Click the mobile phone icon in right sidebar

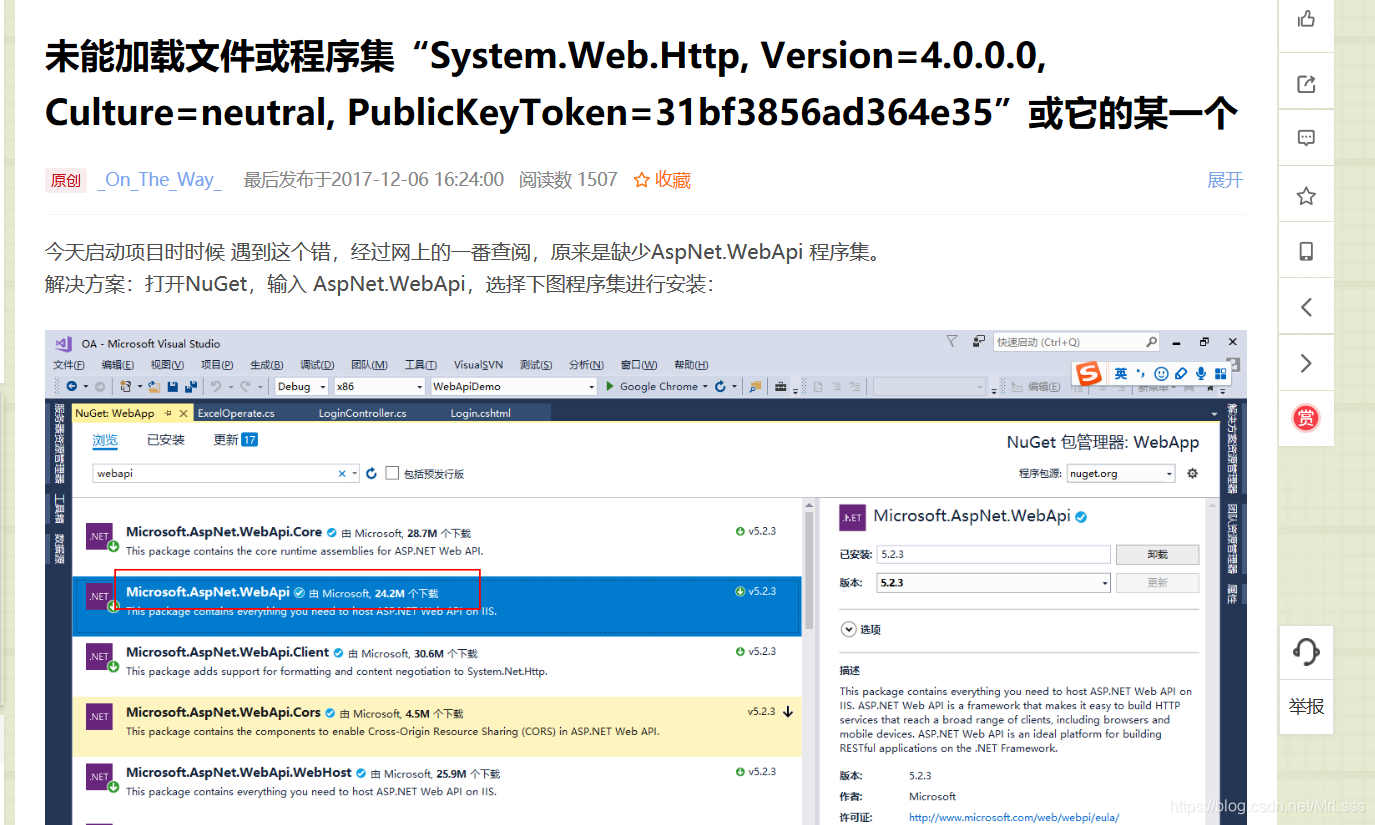click(x=1306, y=251)
